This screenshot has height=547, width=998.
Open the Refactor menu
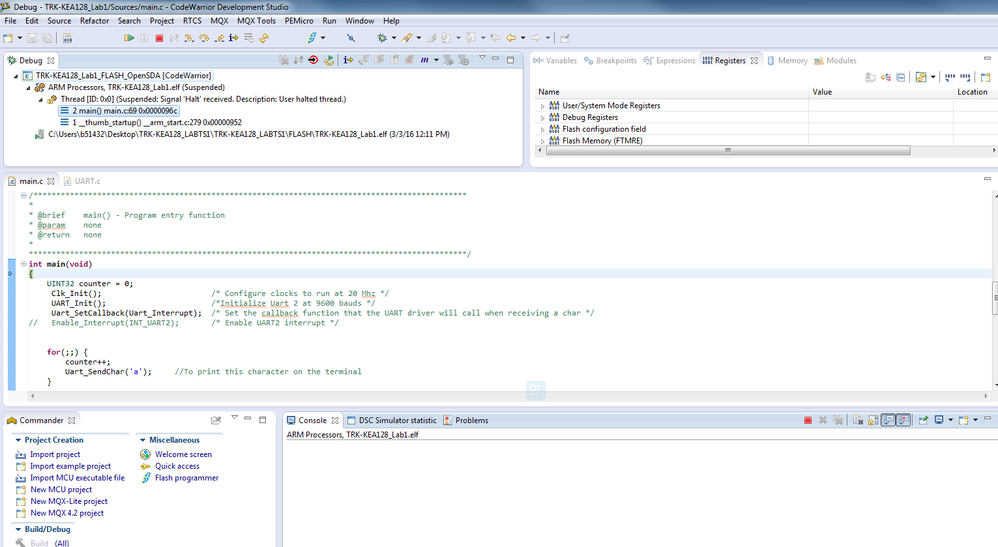(x=94, y=20)
